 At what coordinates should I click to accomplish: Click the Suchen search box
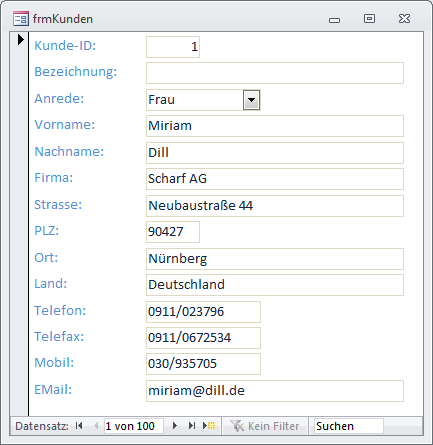pyautogui.click(x=349, y=426)
